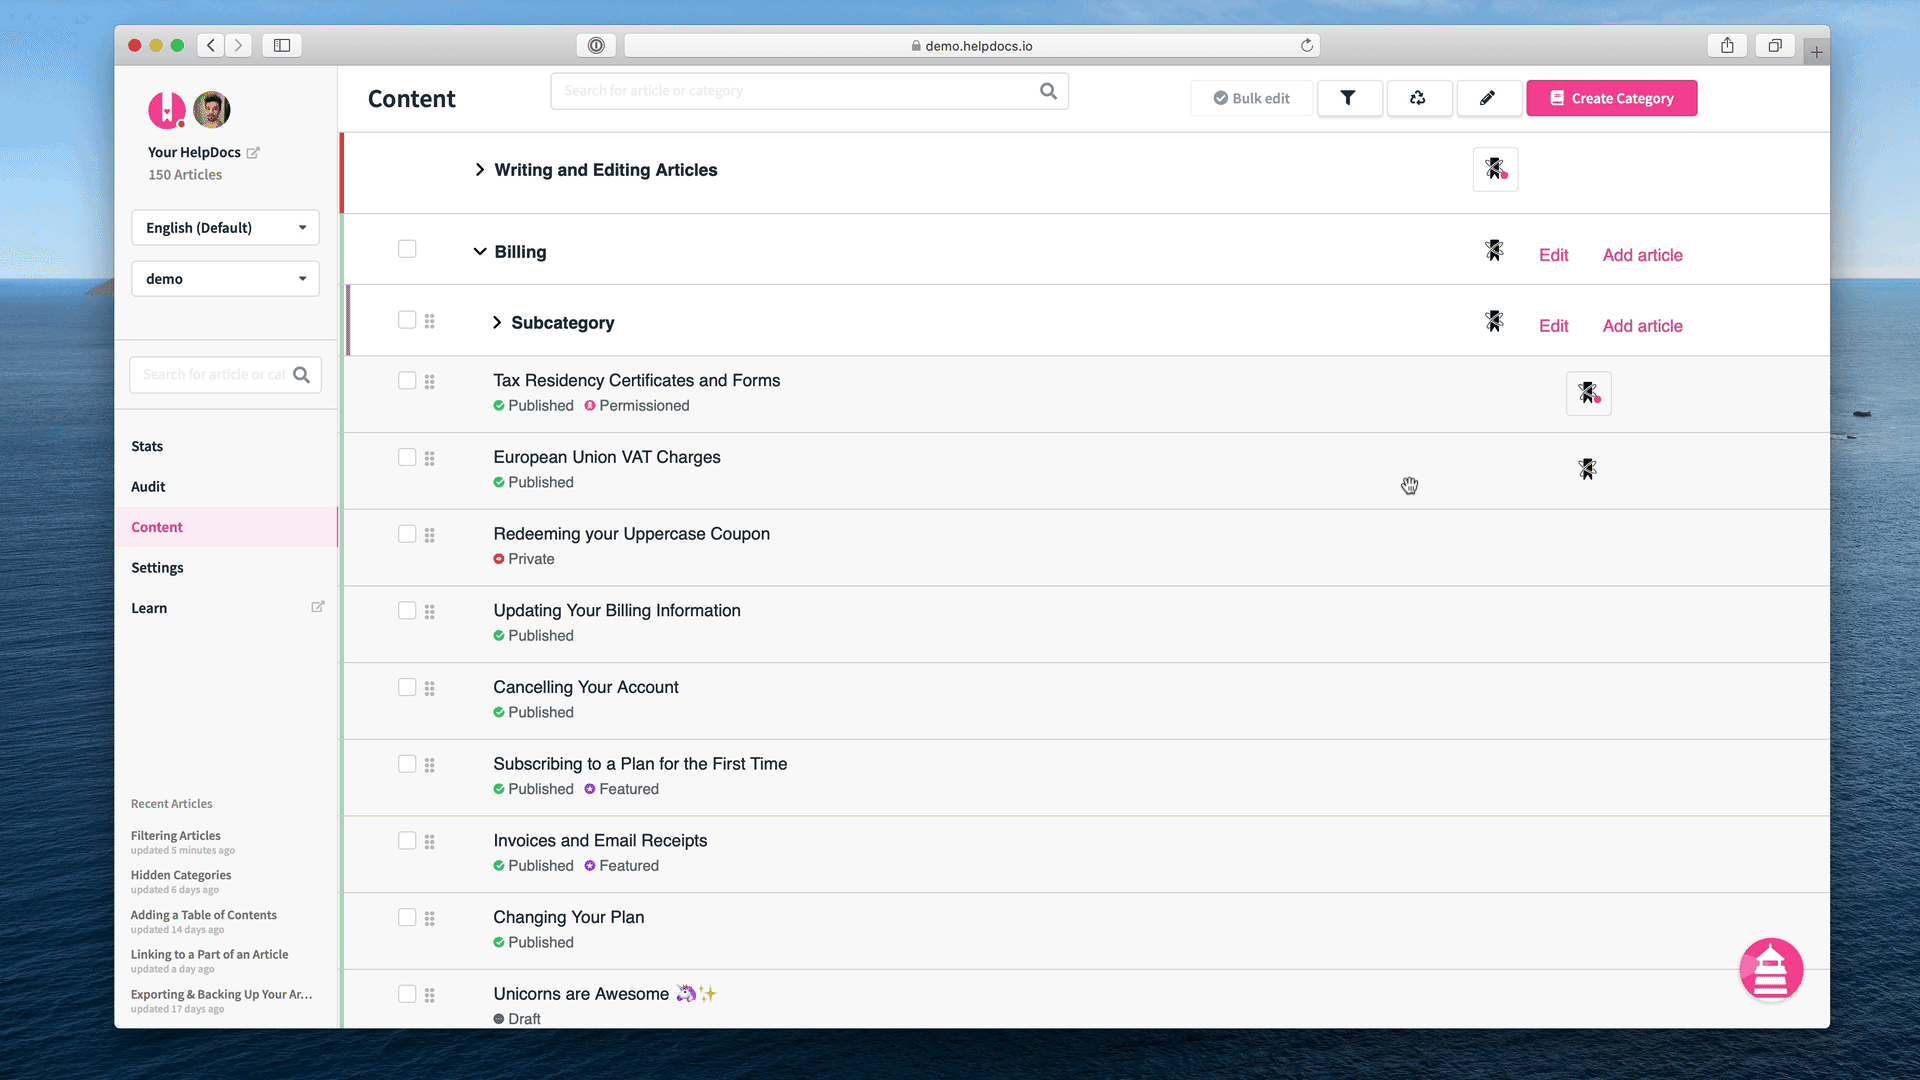Open the pink chat widget launcher
Viewport: 1920px width, 1080px height.
point(1771,969)
